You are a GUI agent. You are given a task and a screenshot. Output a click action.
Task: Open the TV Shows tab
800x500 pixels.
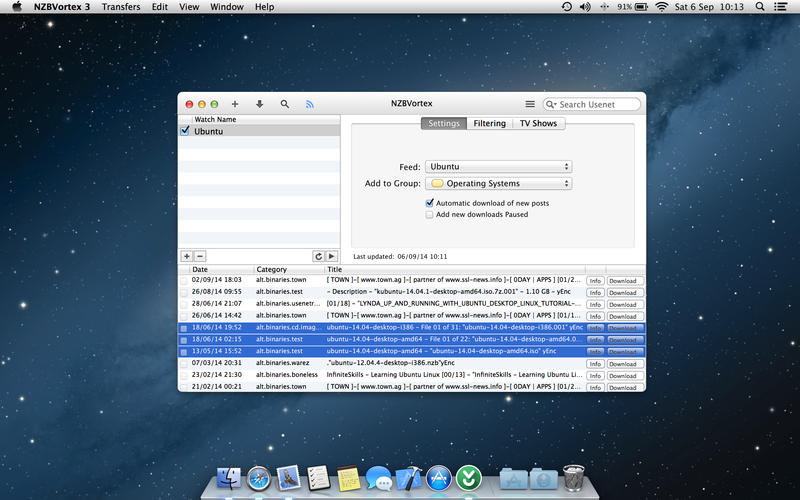click(x=538, y=124)
